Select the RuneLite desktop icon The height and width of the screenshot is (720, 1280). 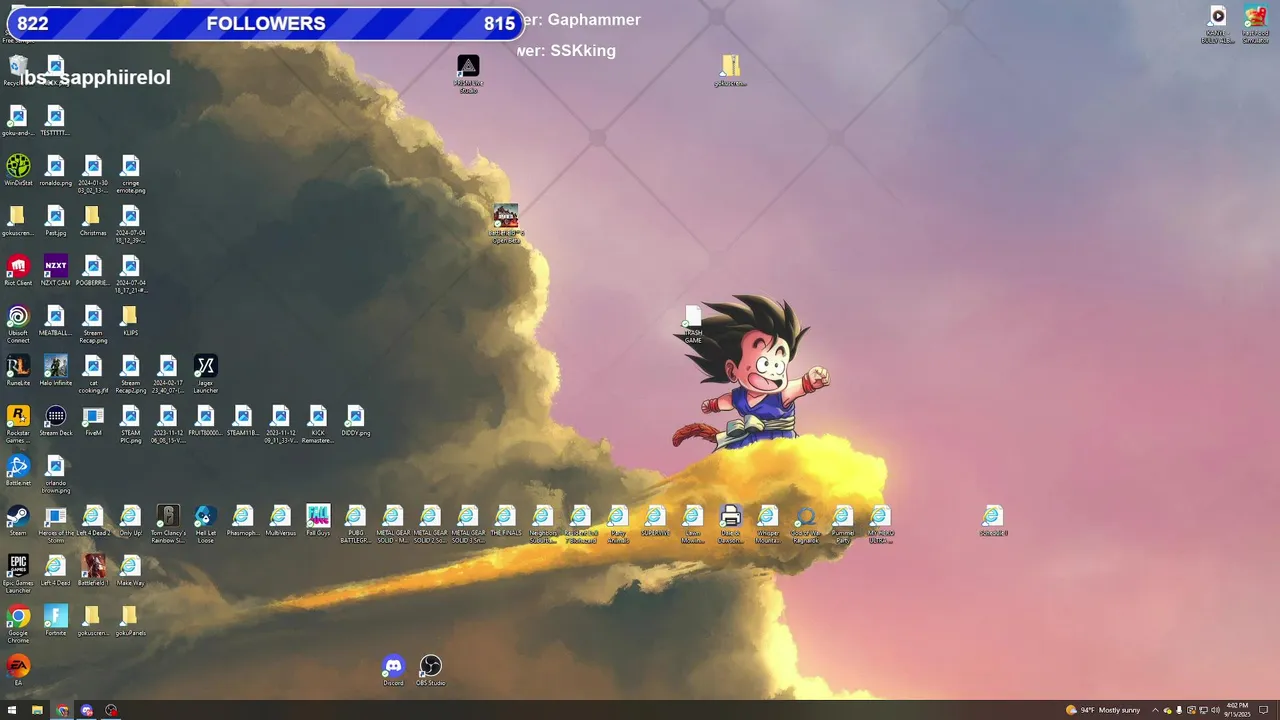[x=18, y=371]
